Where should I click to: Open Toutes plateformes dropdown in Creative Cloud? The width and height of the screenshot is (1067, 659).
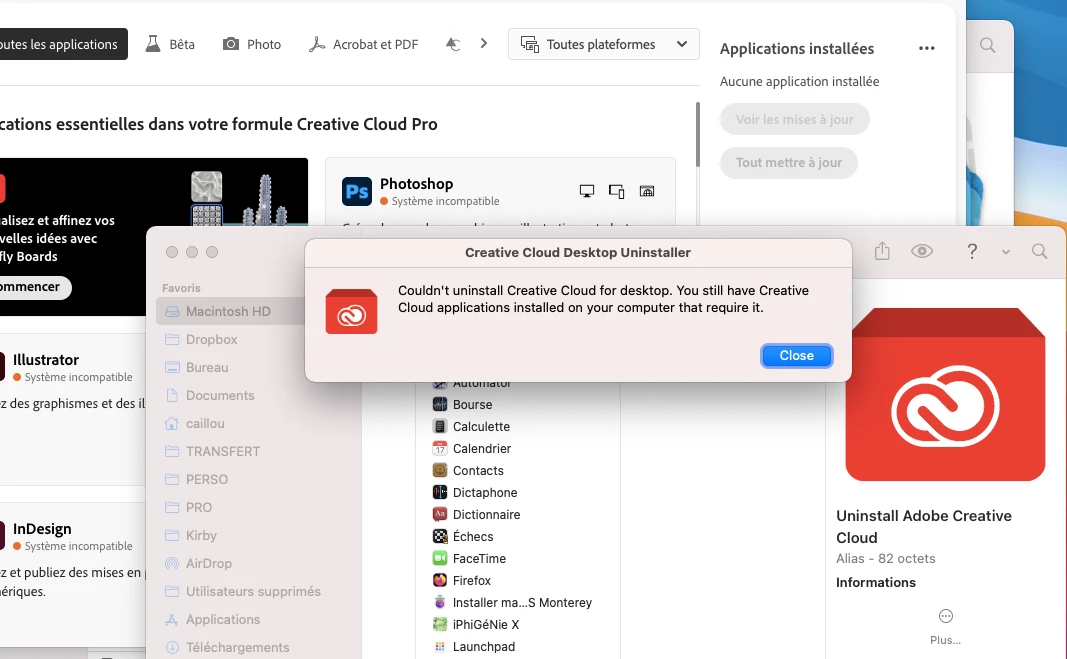pyautogui.click(x=604, y=44)
